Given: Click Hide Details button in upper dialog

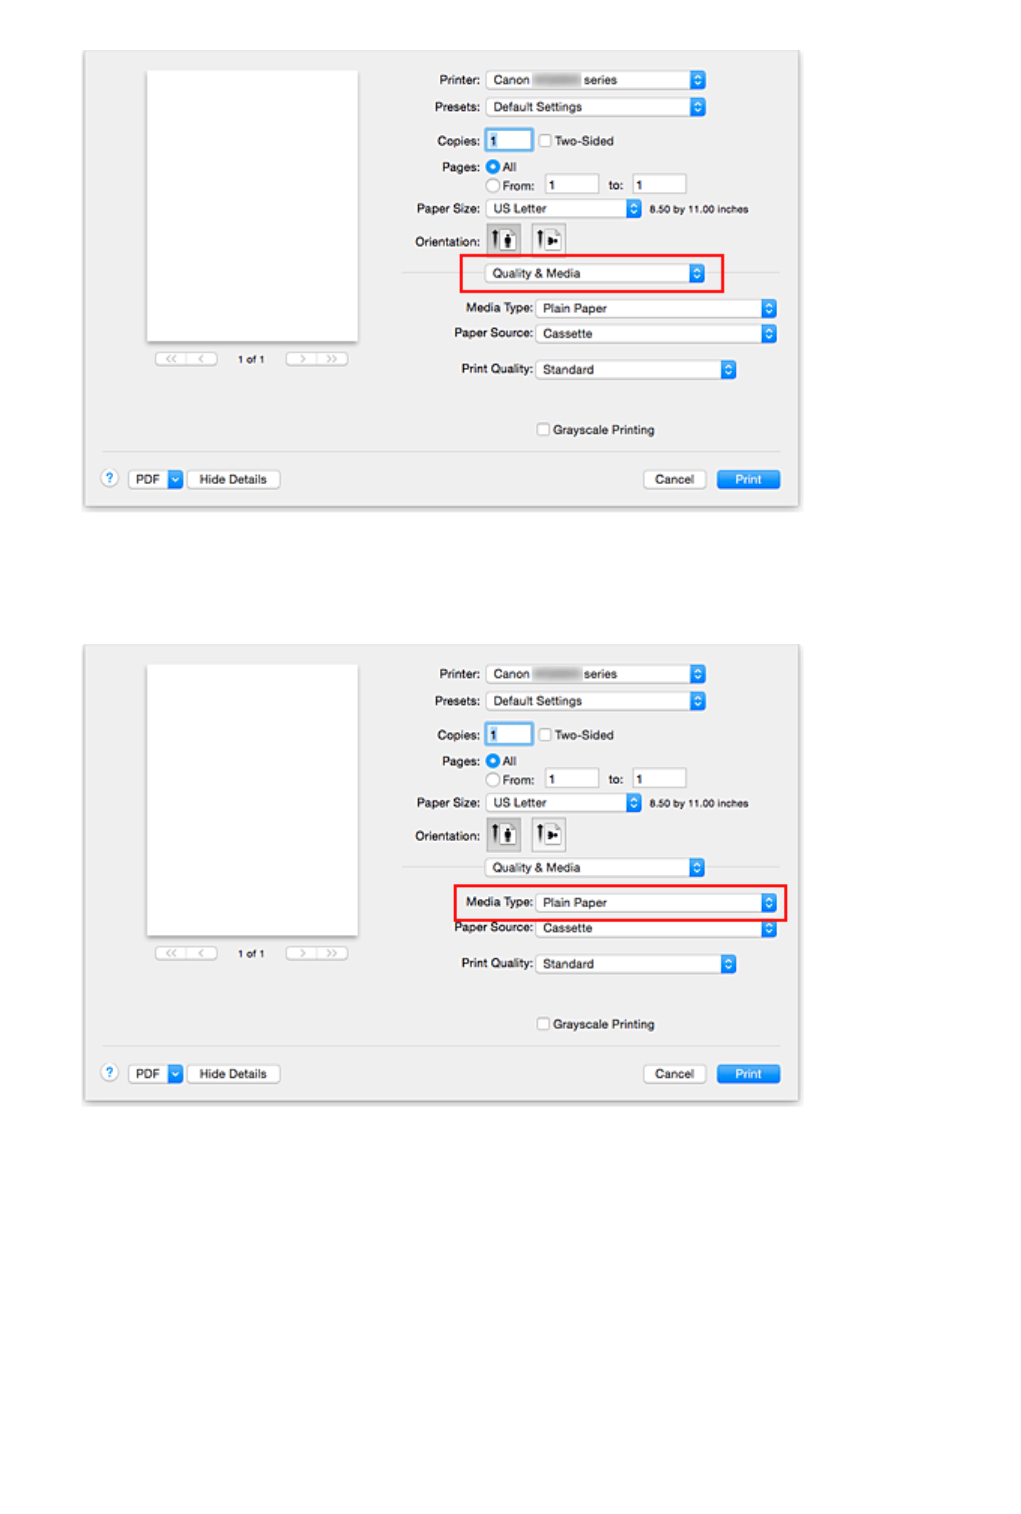Looking at the screenshot, I should (233, 479).
